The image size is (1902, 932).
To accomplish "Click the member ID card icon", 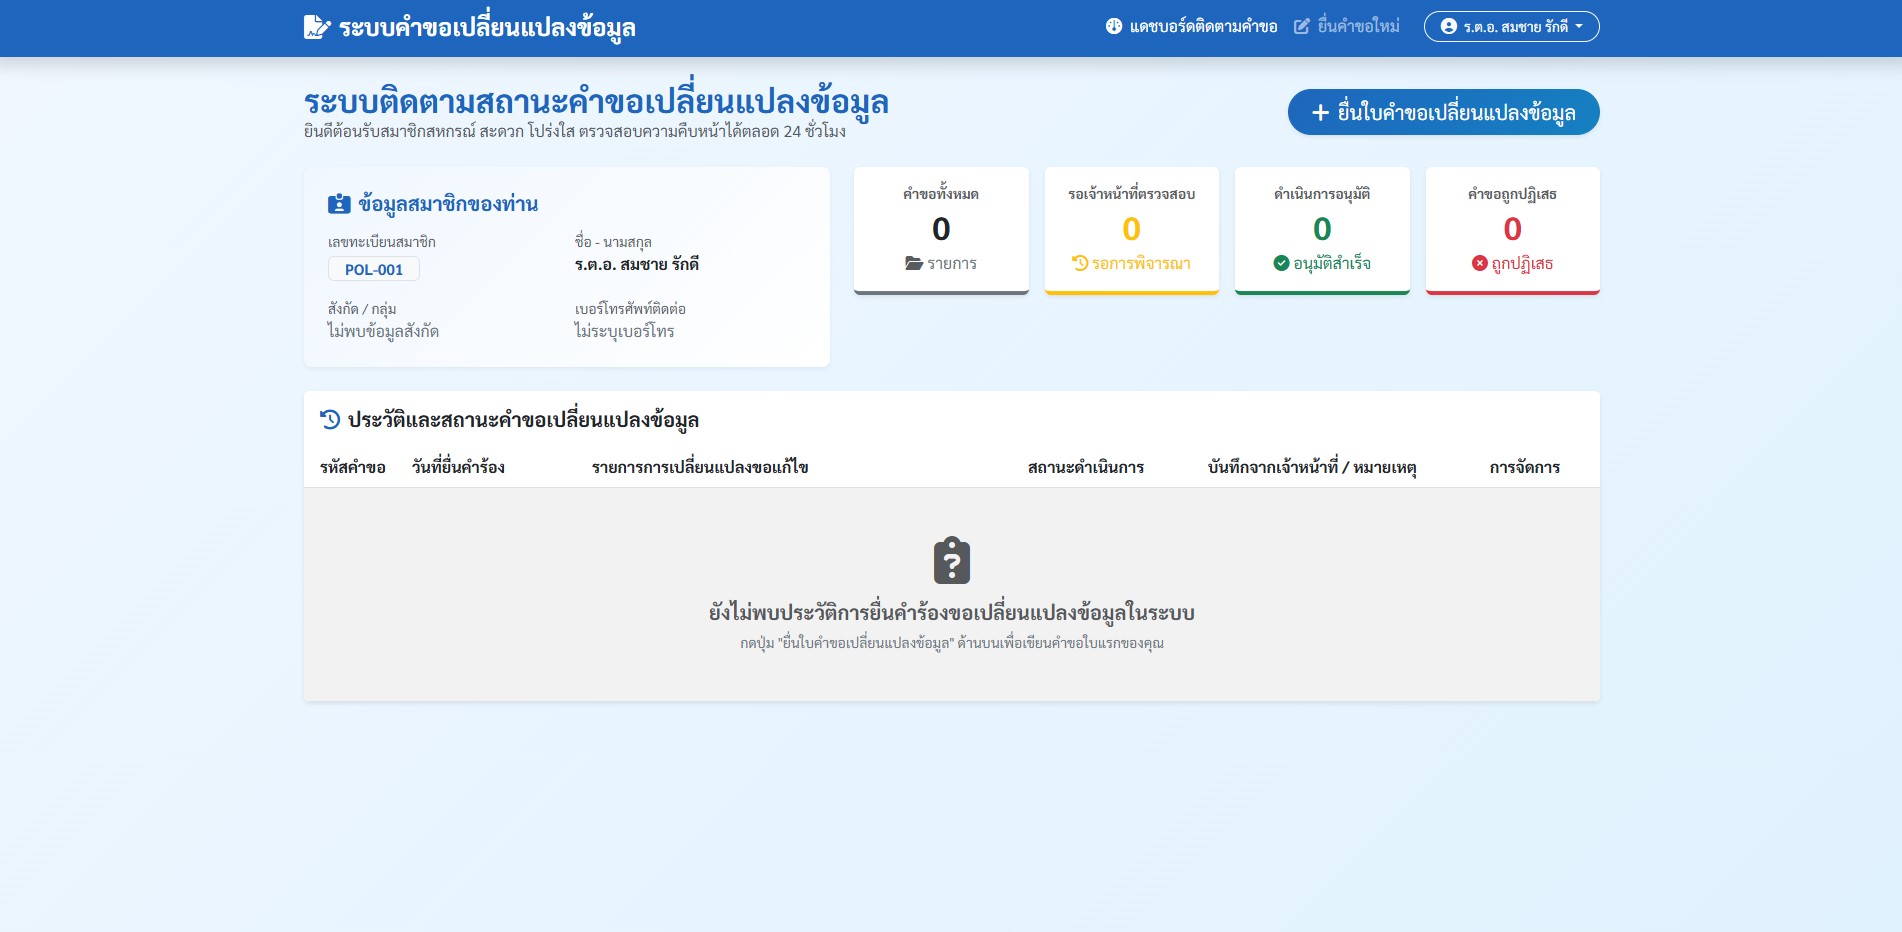I will click(x=339, y=204).
